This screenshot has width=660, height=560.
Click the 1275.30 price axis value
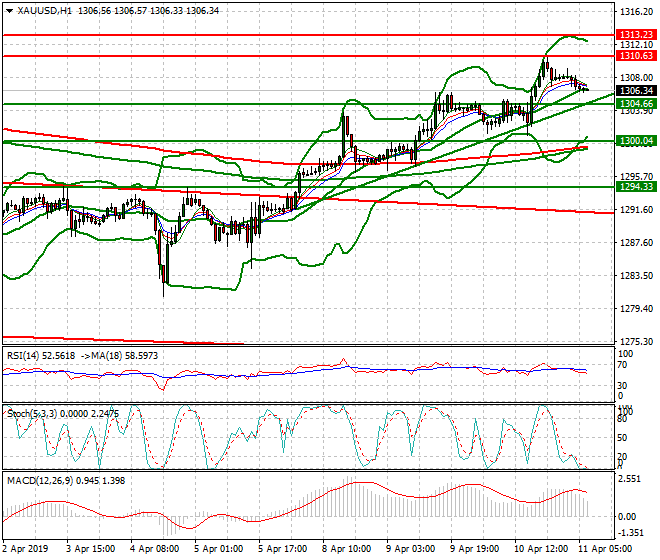(636, 341)
